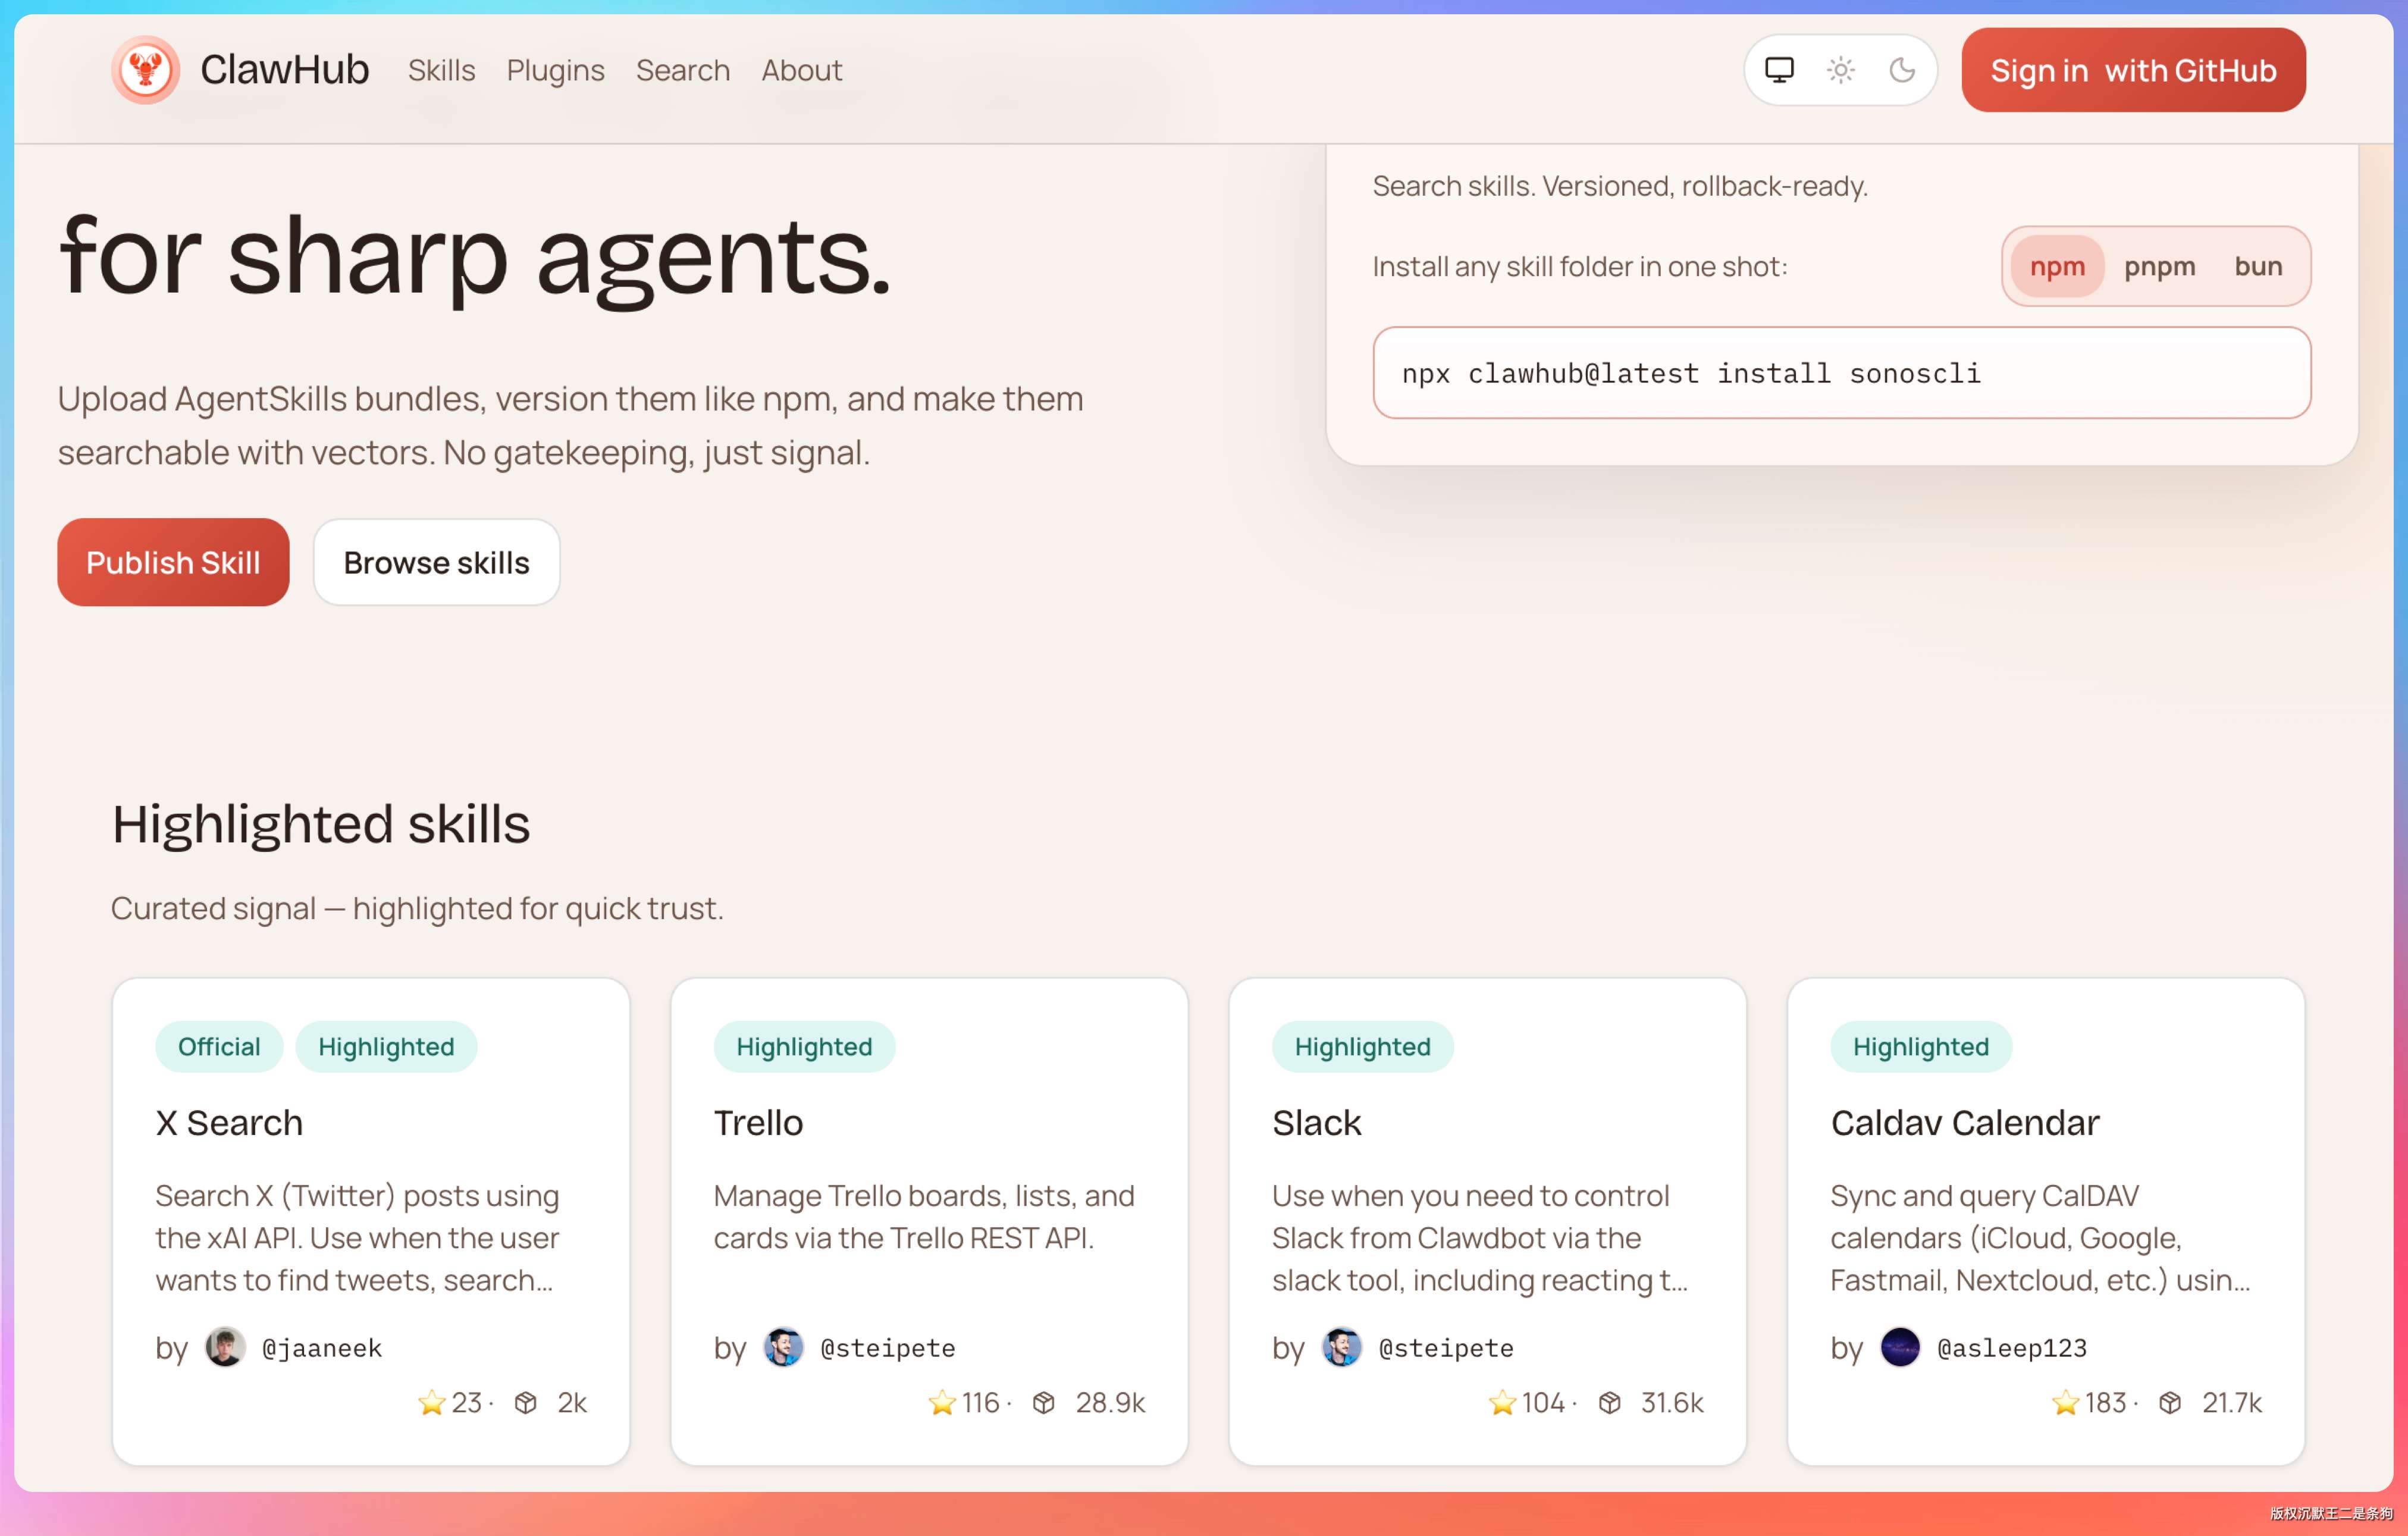Go to Search page in navigation
2408x1536 pixels.
[x=683, y=70]
